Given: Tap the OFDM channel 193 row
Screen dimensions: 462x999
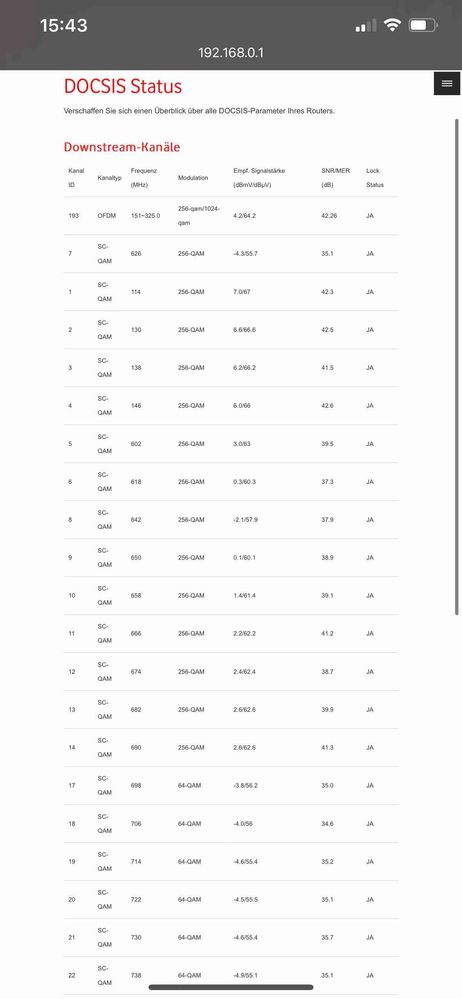Looking at the screenshot, I should point(231,216).
